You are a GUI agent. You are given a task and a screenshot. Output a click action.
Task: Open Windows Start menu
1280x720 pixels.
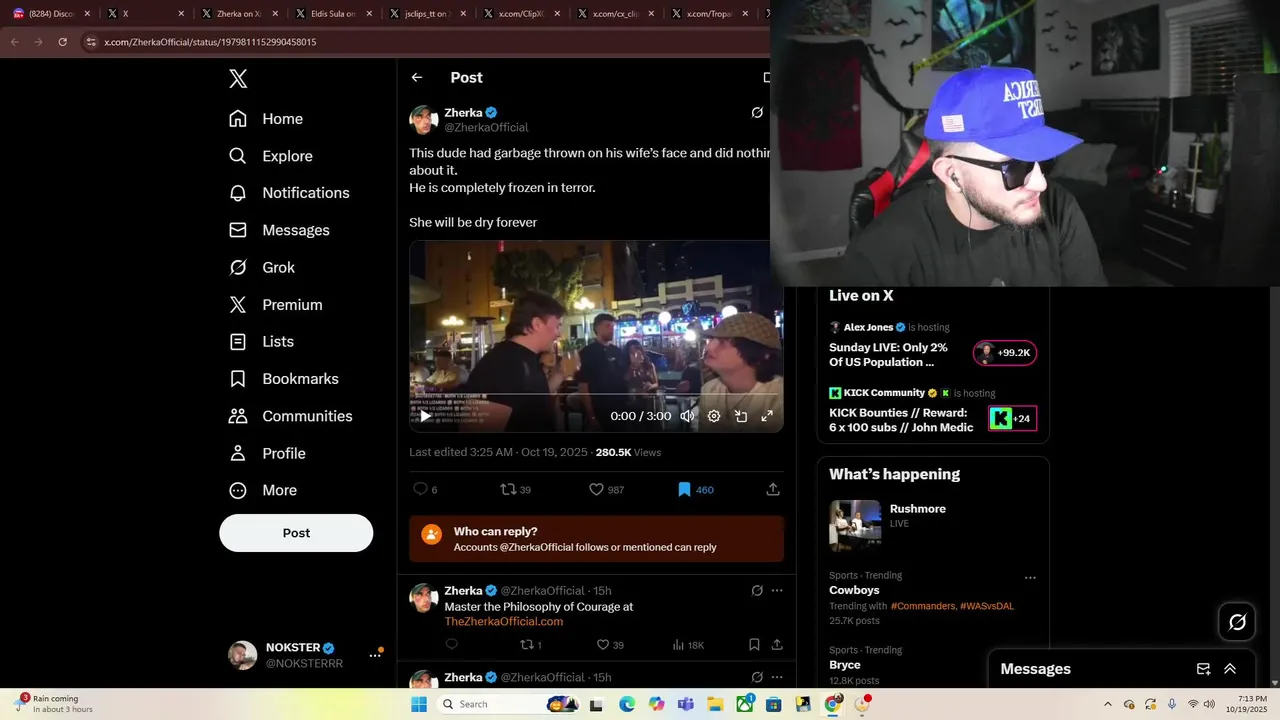(419, 704)
